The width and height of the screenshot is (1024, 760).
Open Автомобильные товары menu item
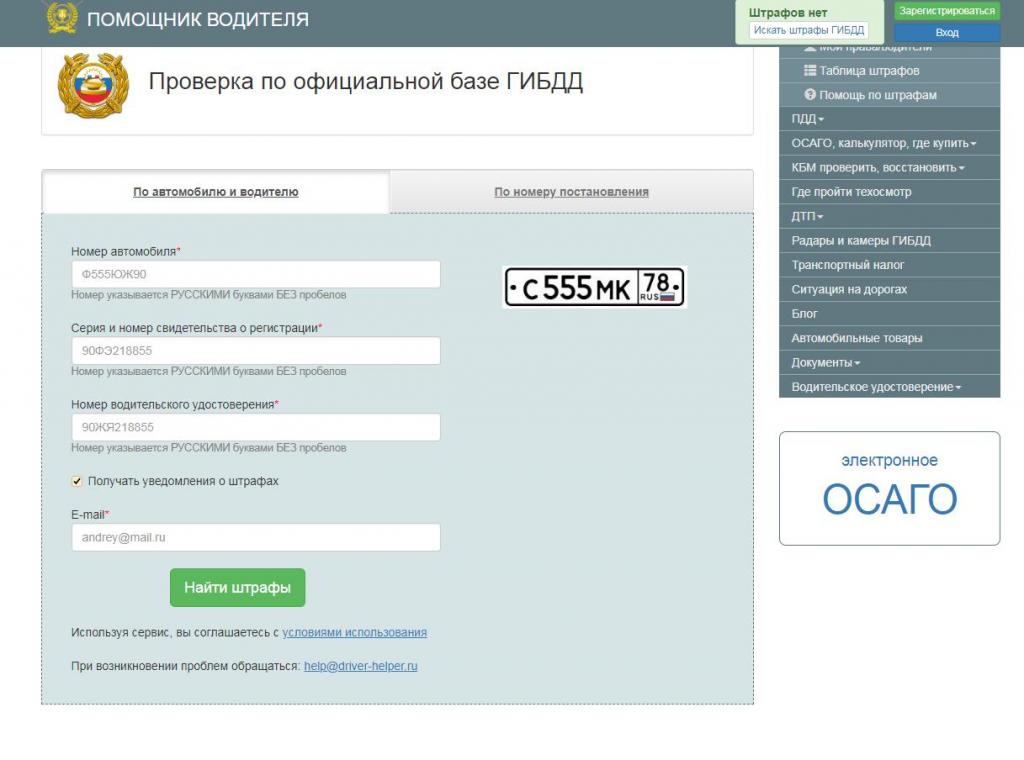(x=889, y=338)
